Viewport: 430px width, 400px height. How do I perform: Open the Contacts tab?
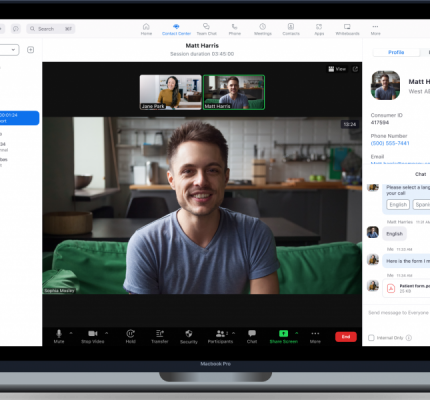291,29
